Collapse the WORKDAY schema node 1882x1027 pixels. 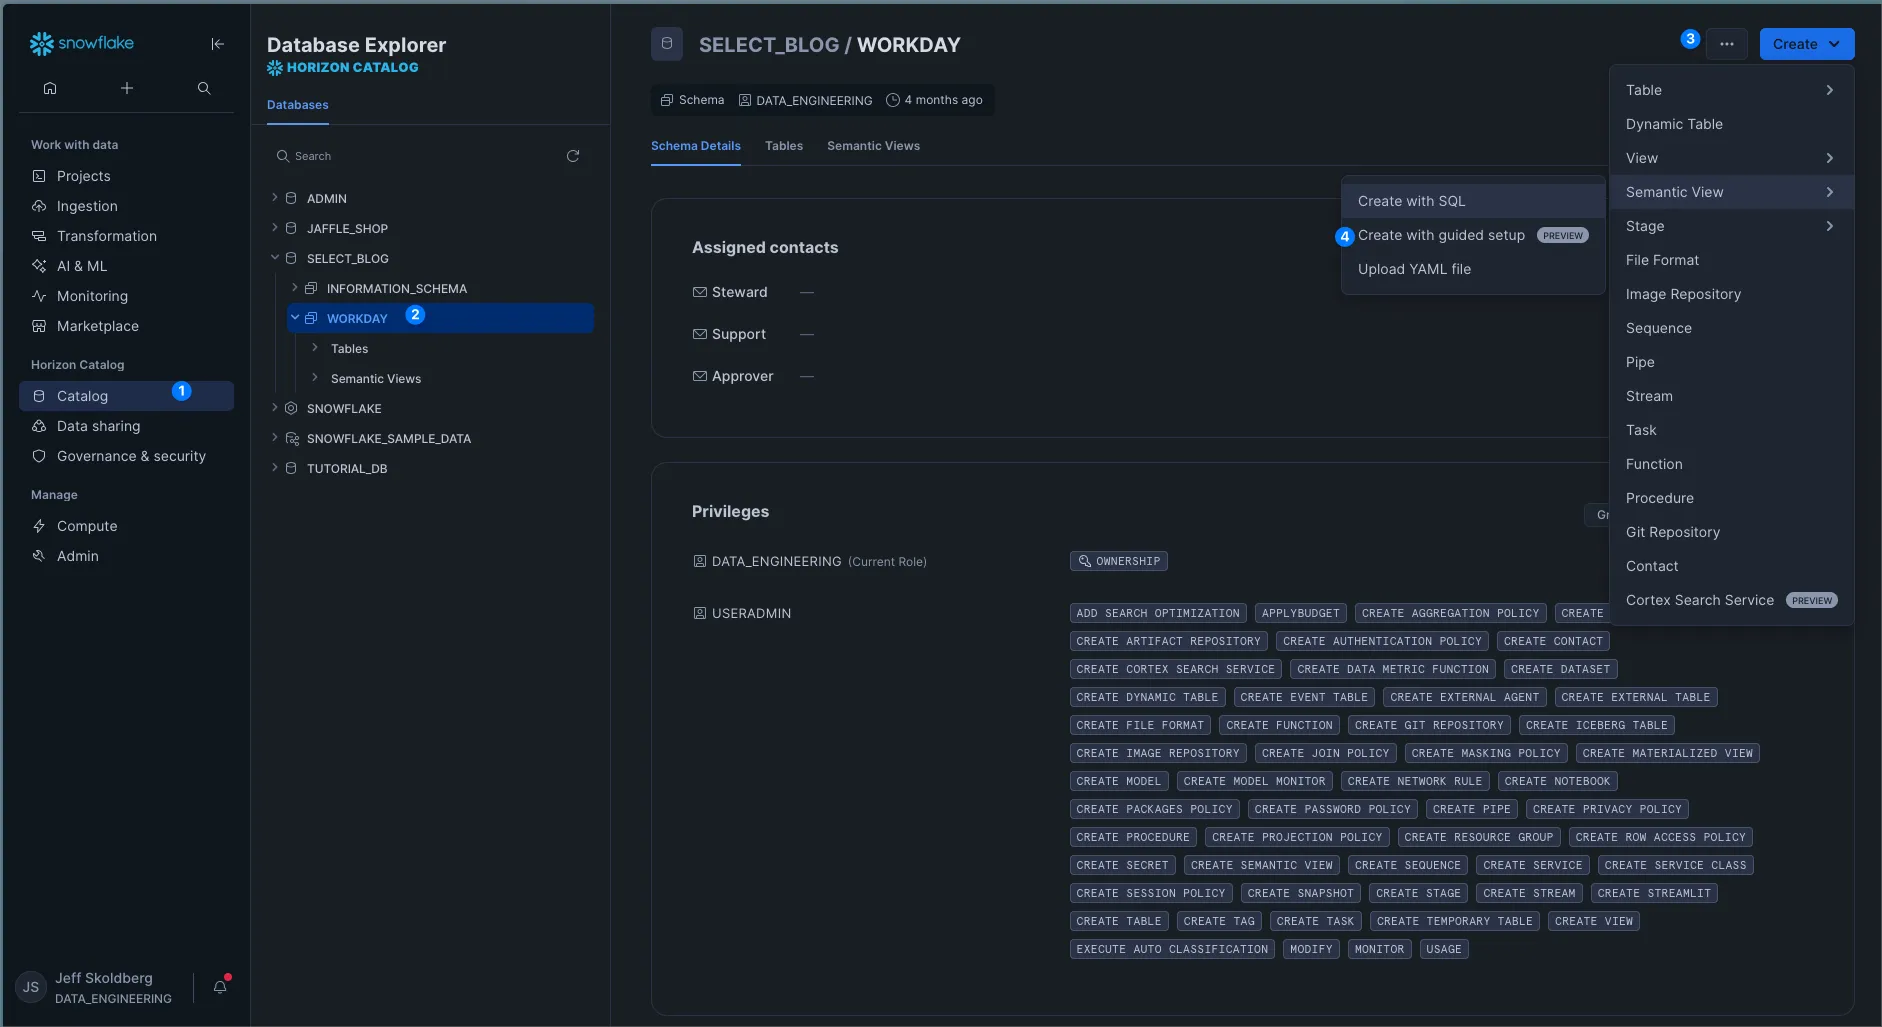295,318
